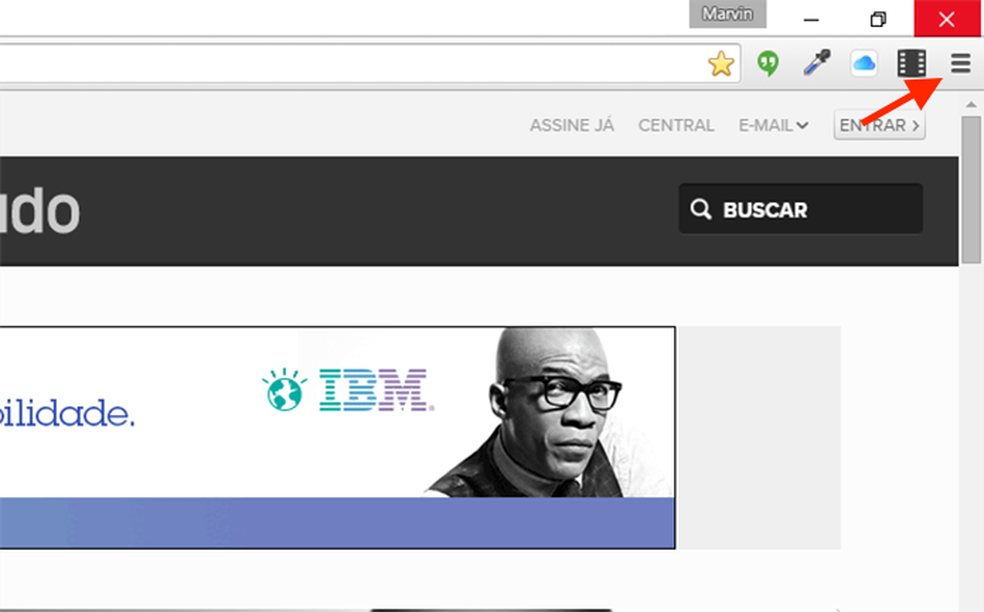
Task: Open the Chrome hamburger menu
Action: tap(959, 63)
